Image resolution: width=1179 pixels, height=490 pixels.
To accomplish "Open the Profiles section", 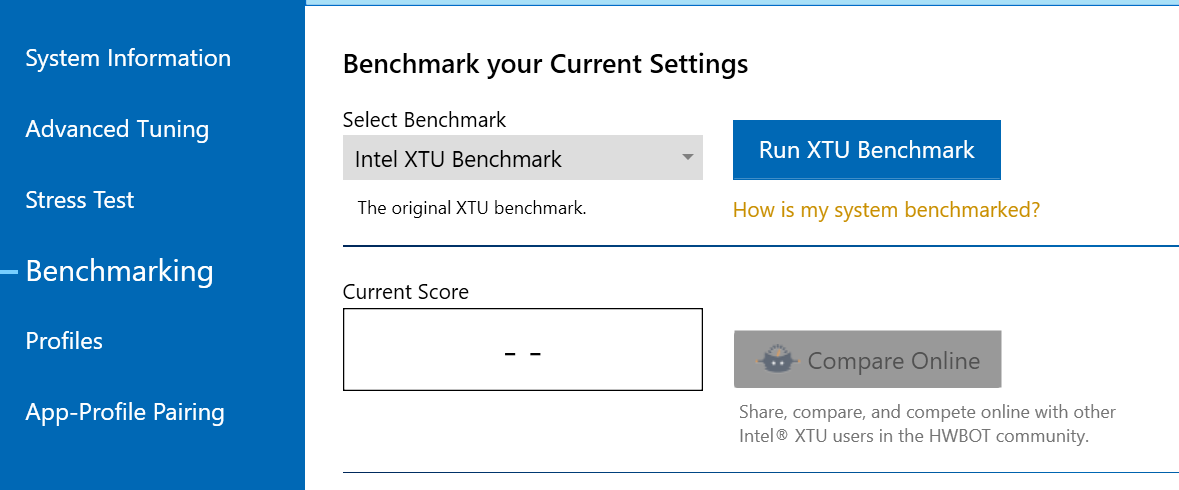I will coord(64,341).
